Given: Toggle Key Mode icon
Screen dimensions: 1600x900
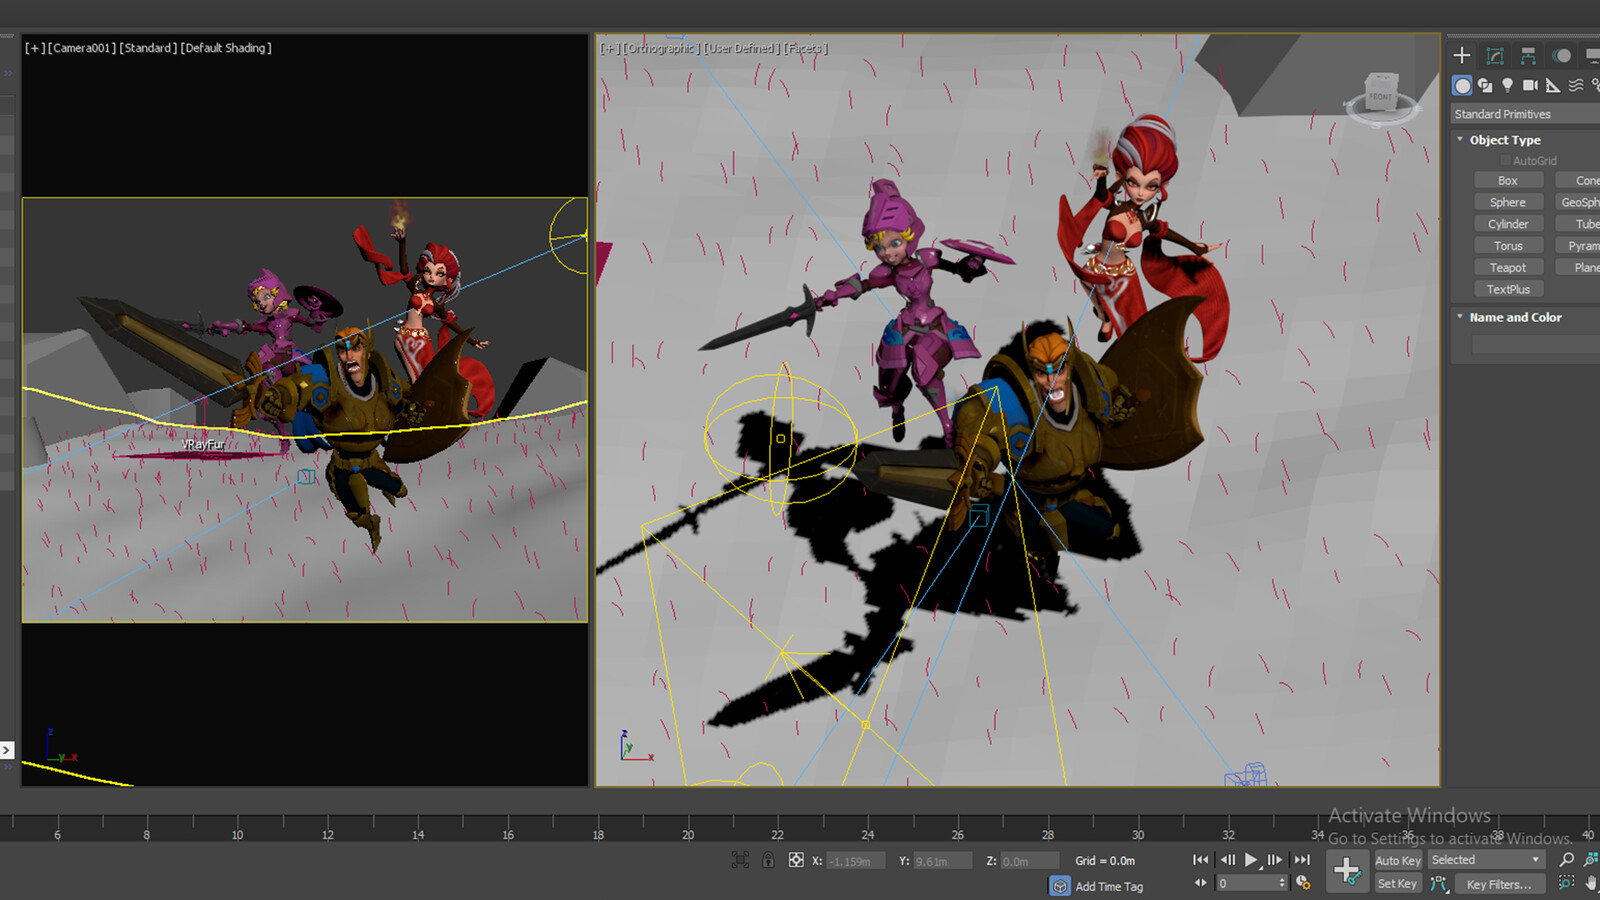Looking at the screenshot, I should [x=1201, y=883].
